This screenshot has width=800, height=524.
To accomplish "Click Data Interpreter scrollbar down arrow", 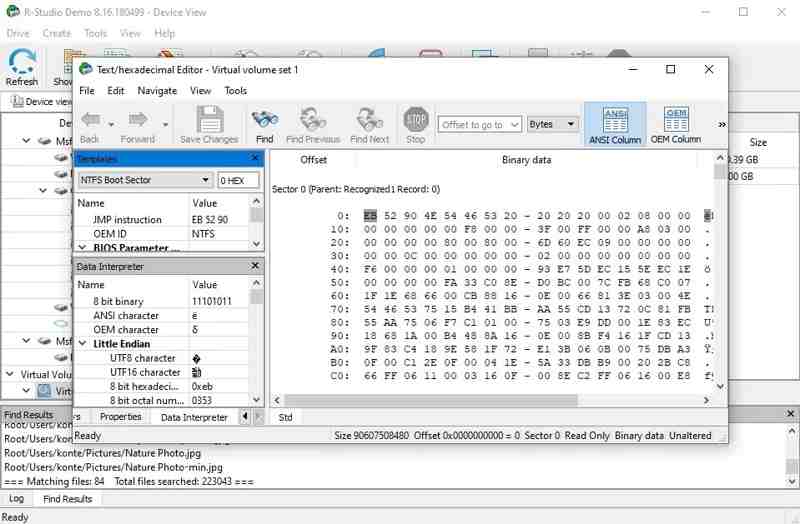I will click(256, 400).
